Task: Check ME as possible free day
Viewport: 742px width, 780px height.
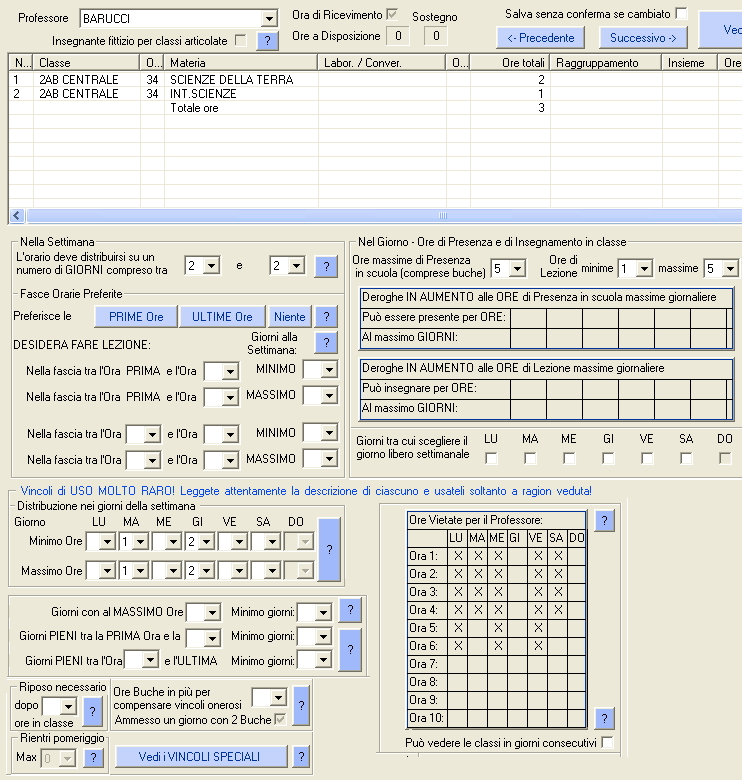Action: (x=569, y=458)
